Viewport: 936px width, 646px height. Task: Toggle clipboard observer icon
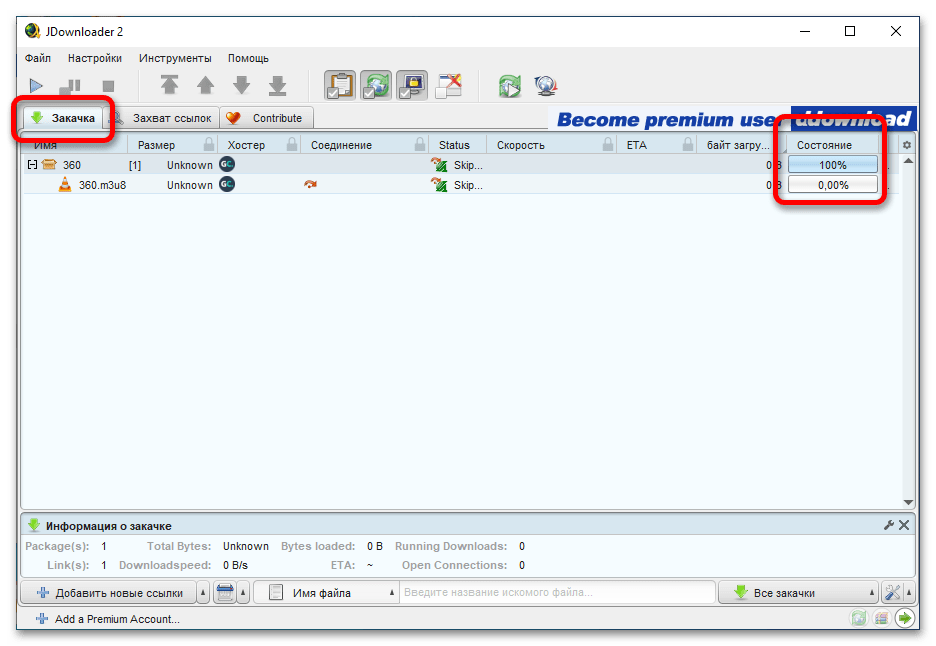(340, 85)
